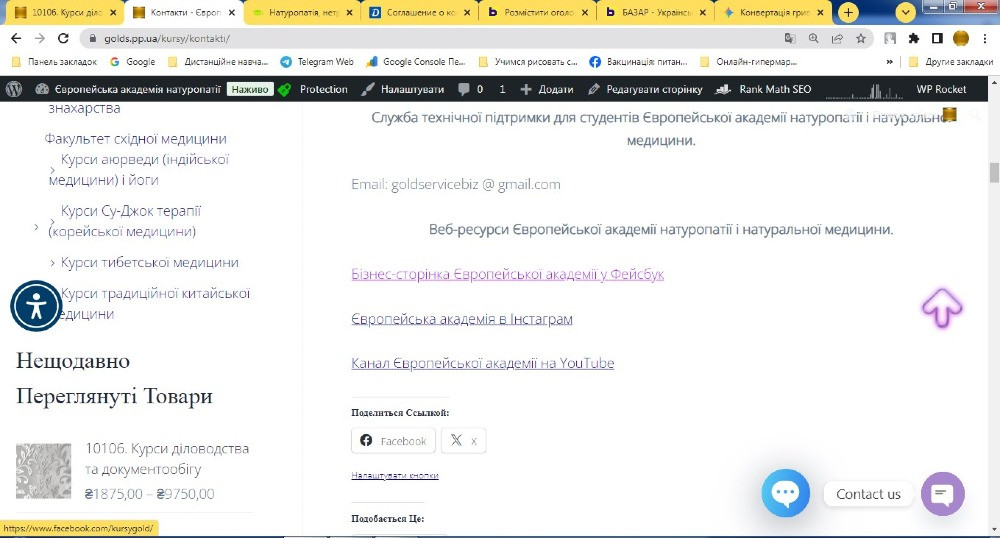Show more bookmarks with the double chevron

[x=889, y=62]
